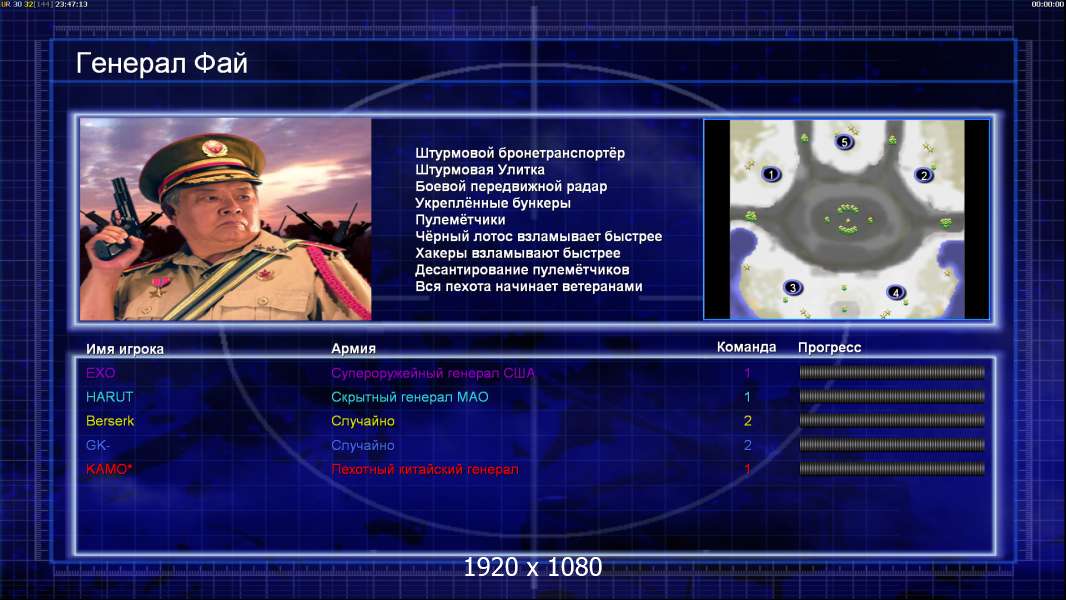
Task: Click the 23:47:13 clock readout
Action: pos(71,4)
